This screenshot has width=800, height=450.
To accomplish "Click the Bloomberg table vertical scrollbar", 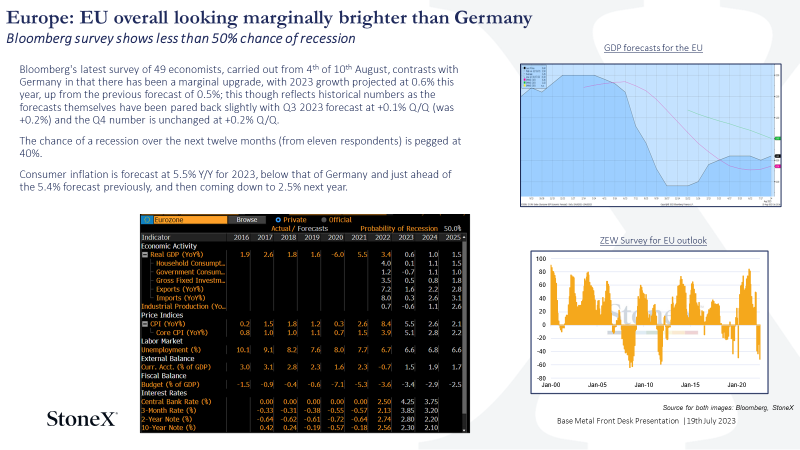I will click(464, 327).
